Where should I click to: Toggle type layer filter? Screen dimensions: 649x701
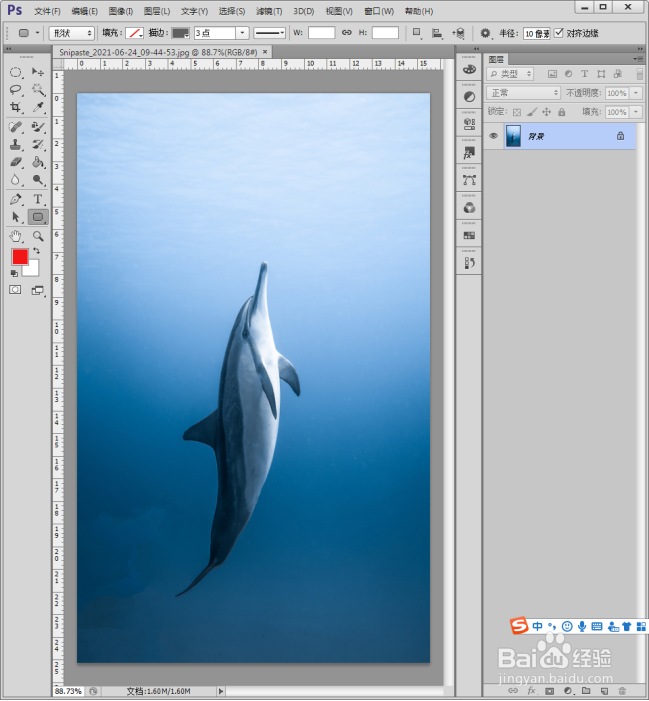pos(584,74)
